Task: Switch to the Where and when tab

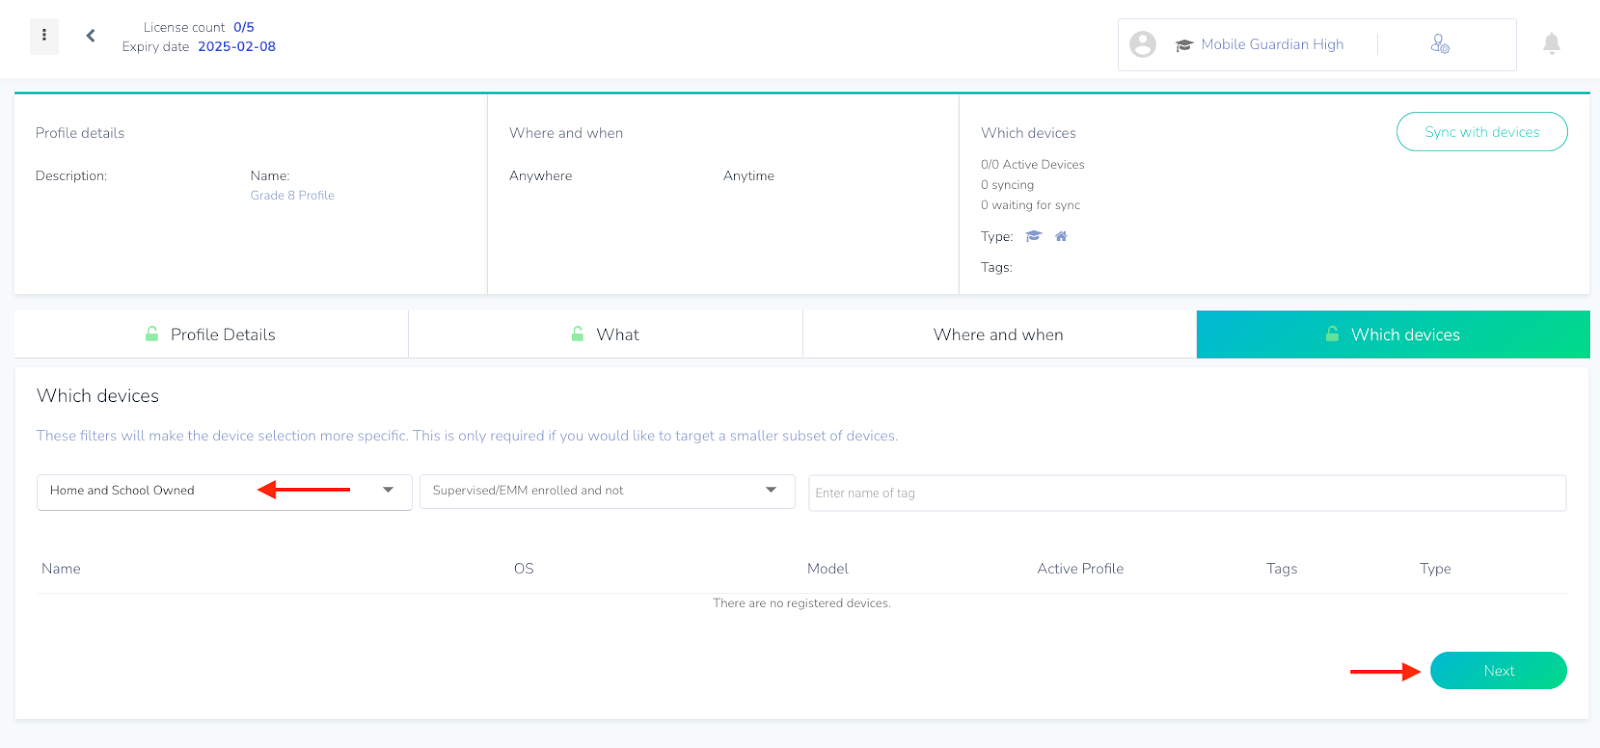Action: tap(999, 334)
